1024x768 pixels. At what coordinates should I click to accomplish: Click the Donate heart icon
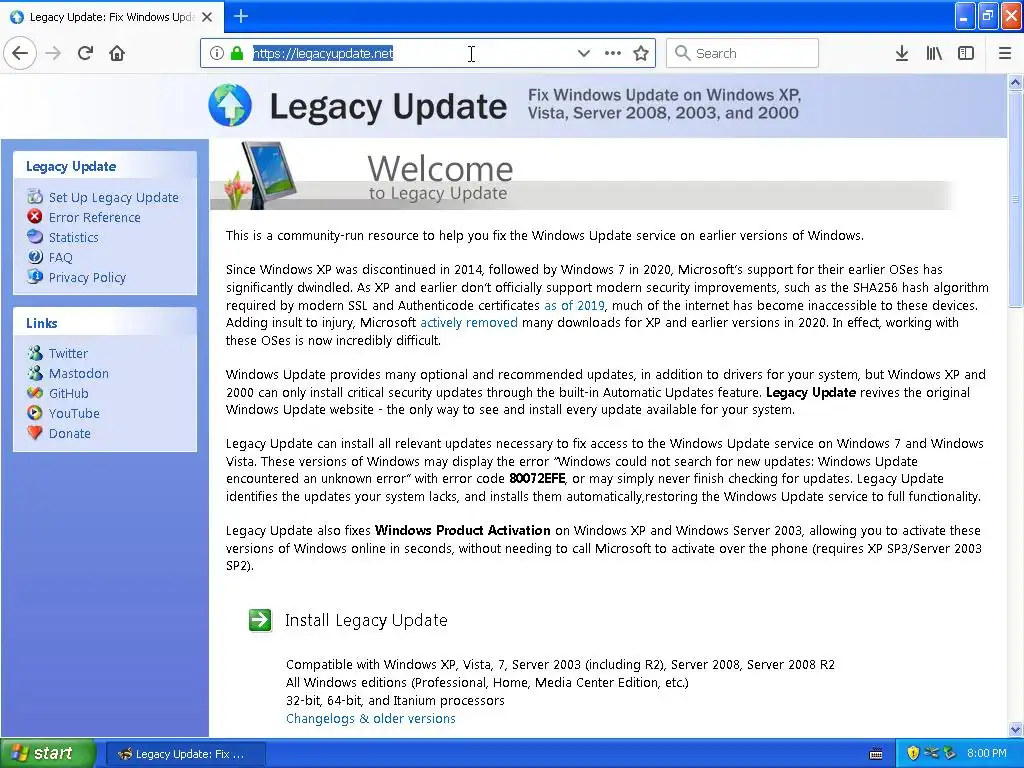pos(35,432)
